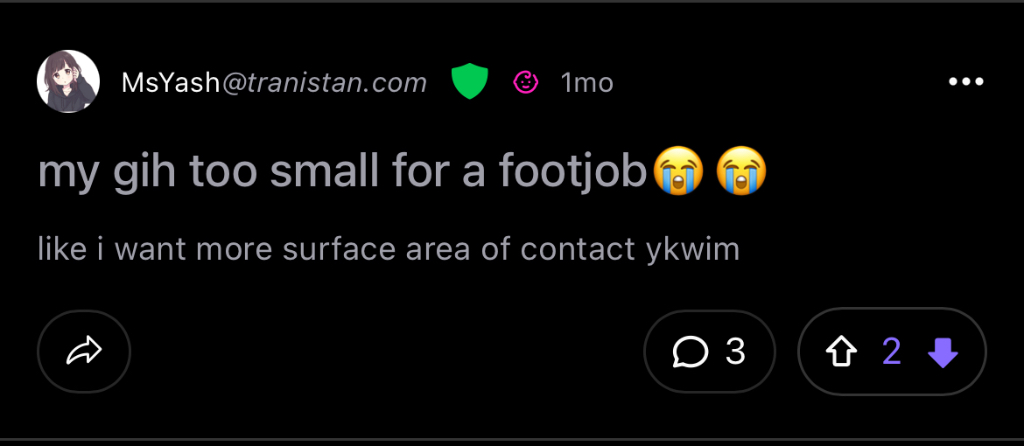The width and height of the screenshot is (1024, 446).
Task: Click the green shield moderator badge
Action: [x=468, y=82]
